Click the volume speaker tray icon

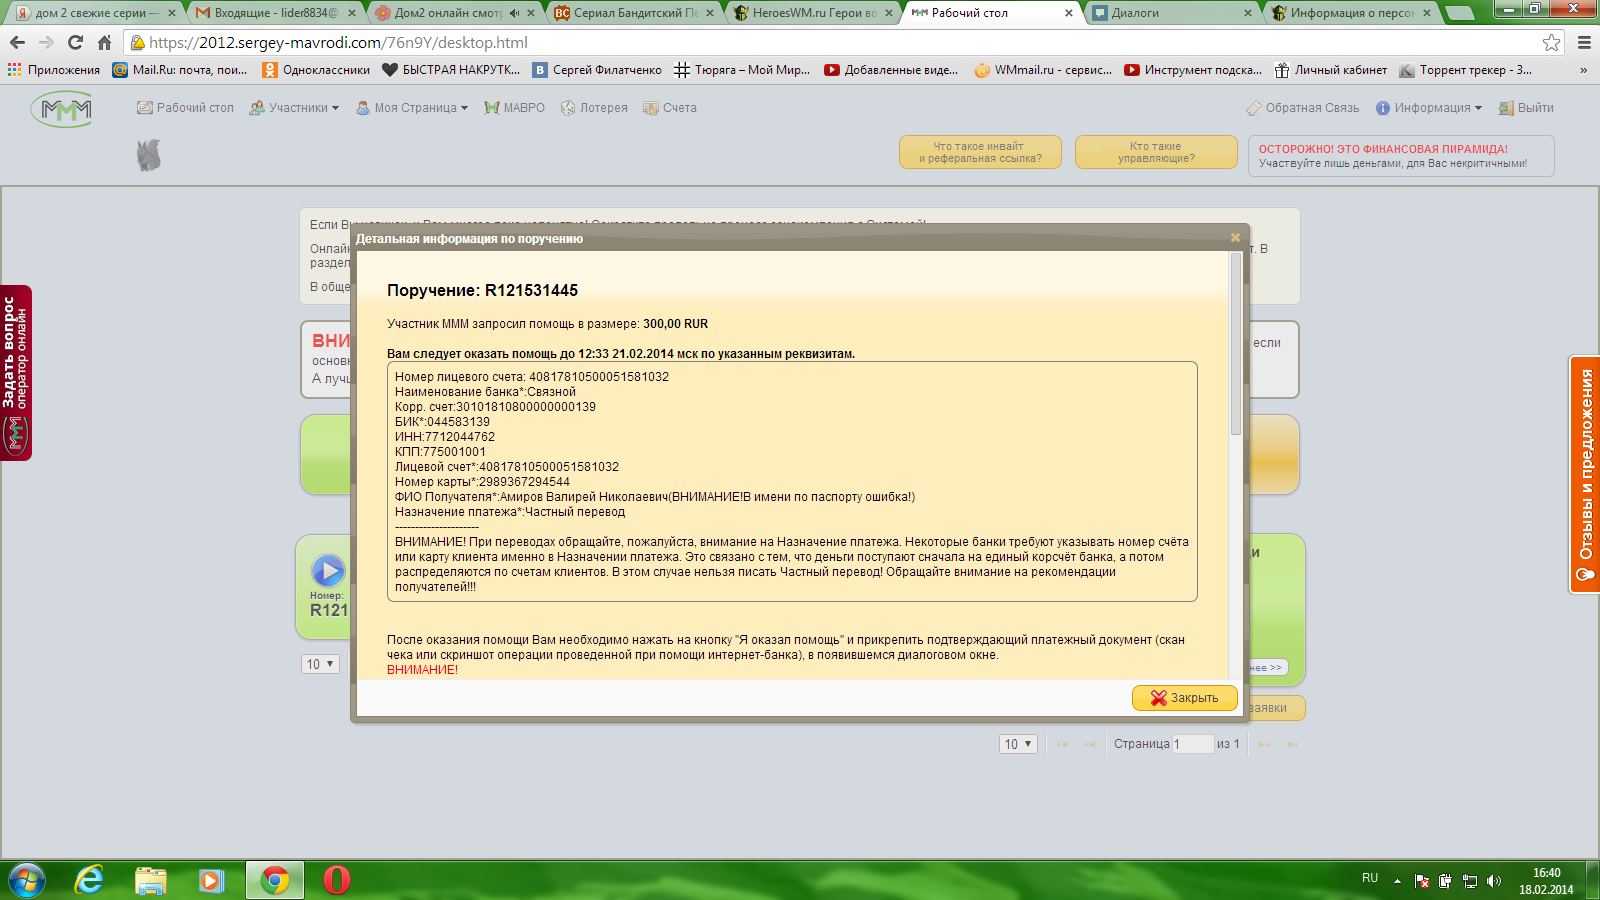click(x=1493, y=881)
